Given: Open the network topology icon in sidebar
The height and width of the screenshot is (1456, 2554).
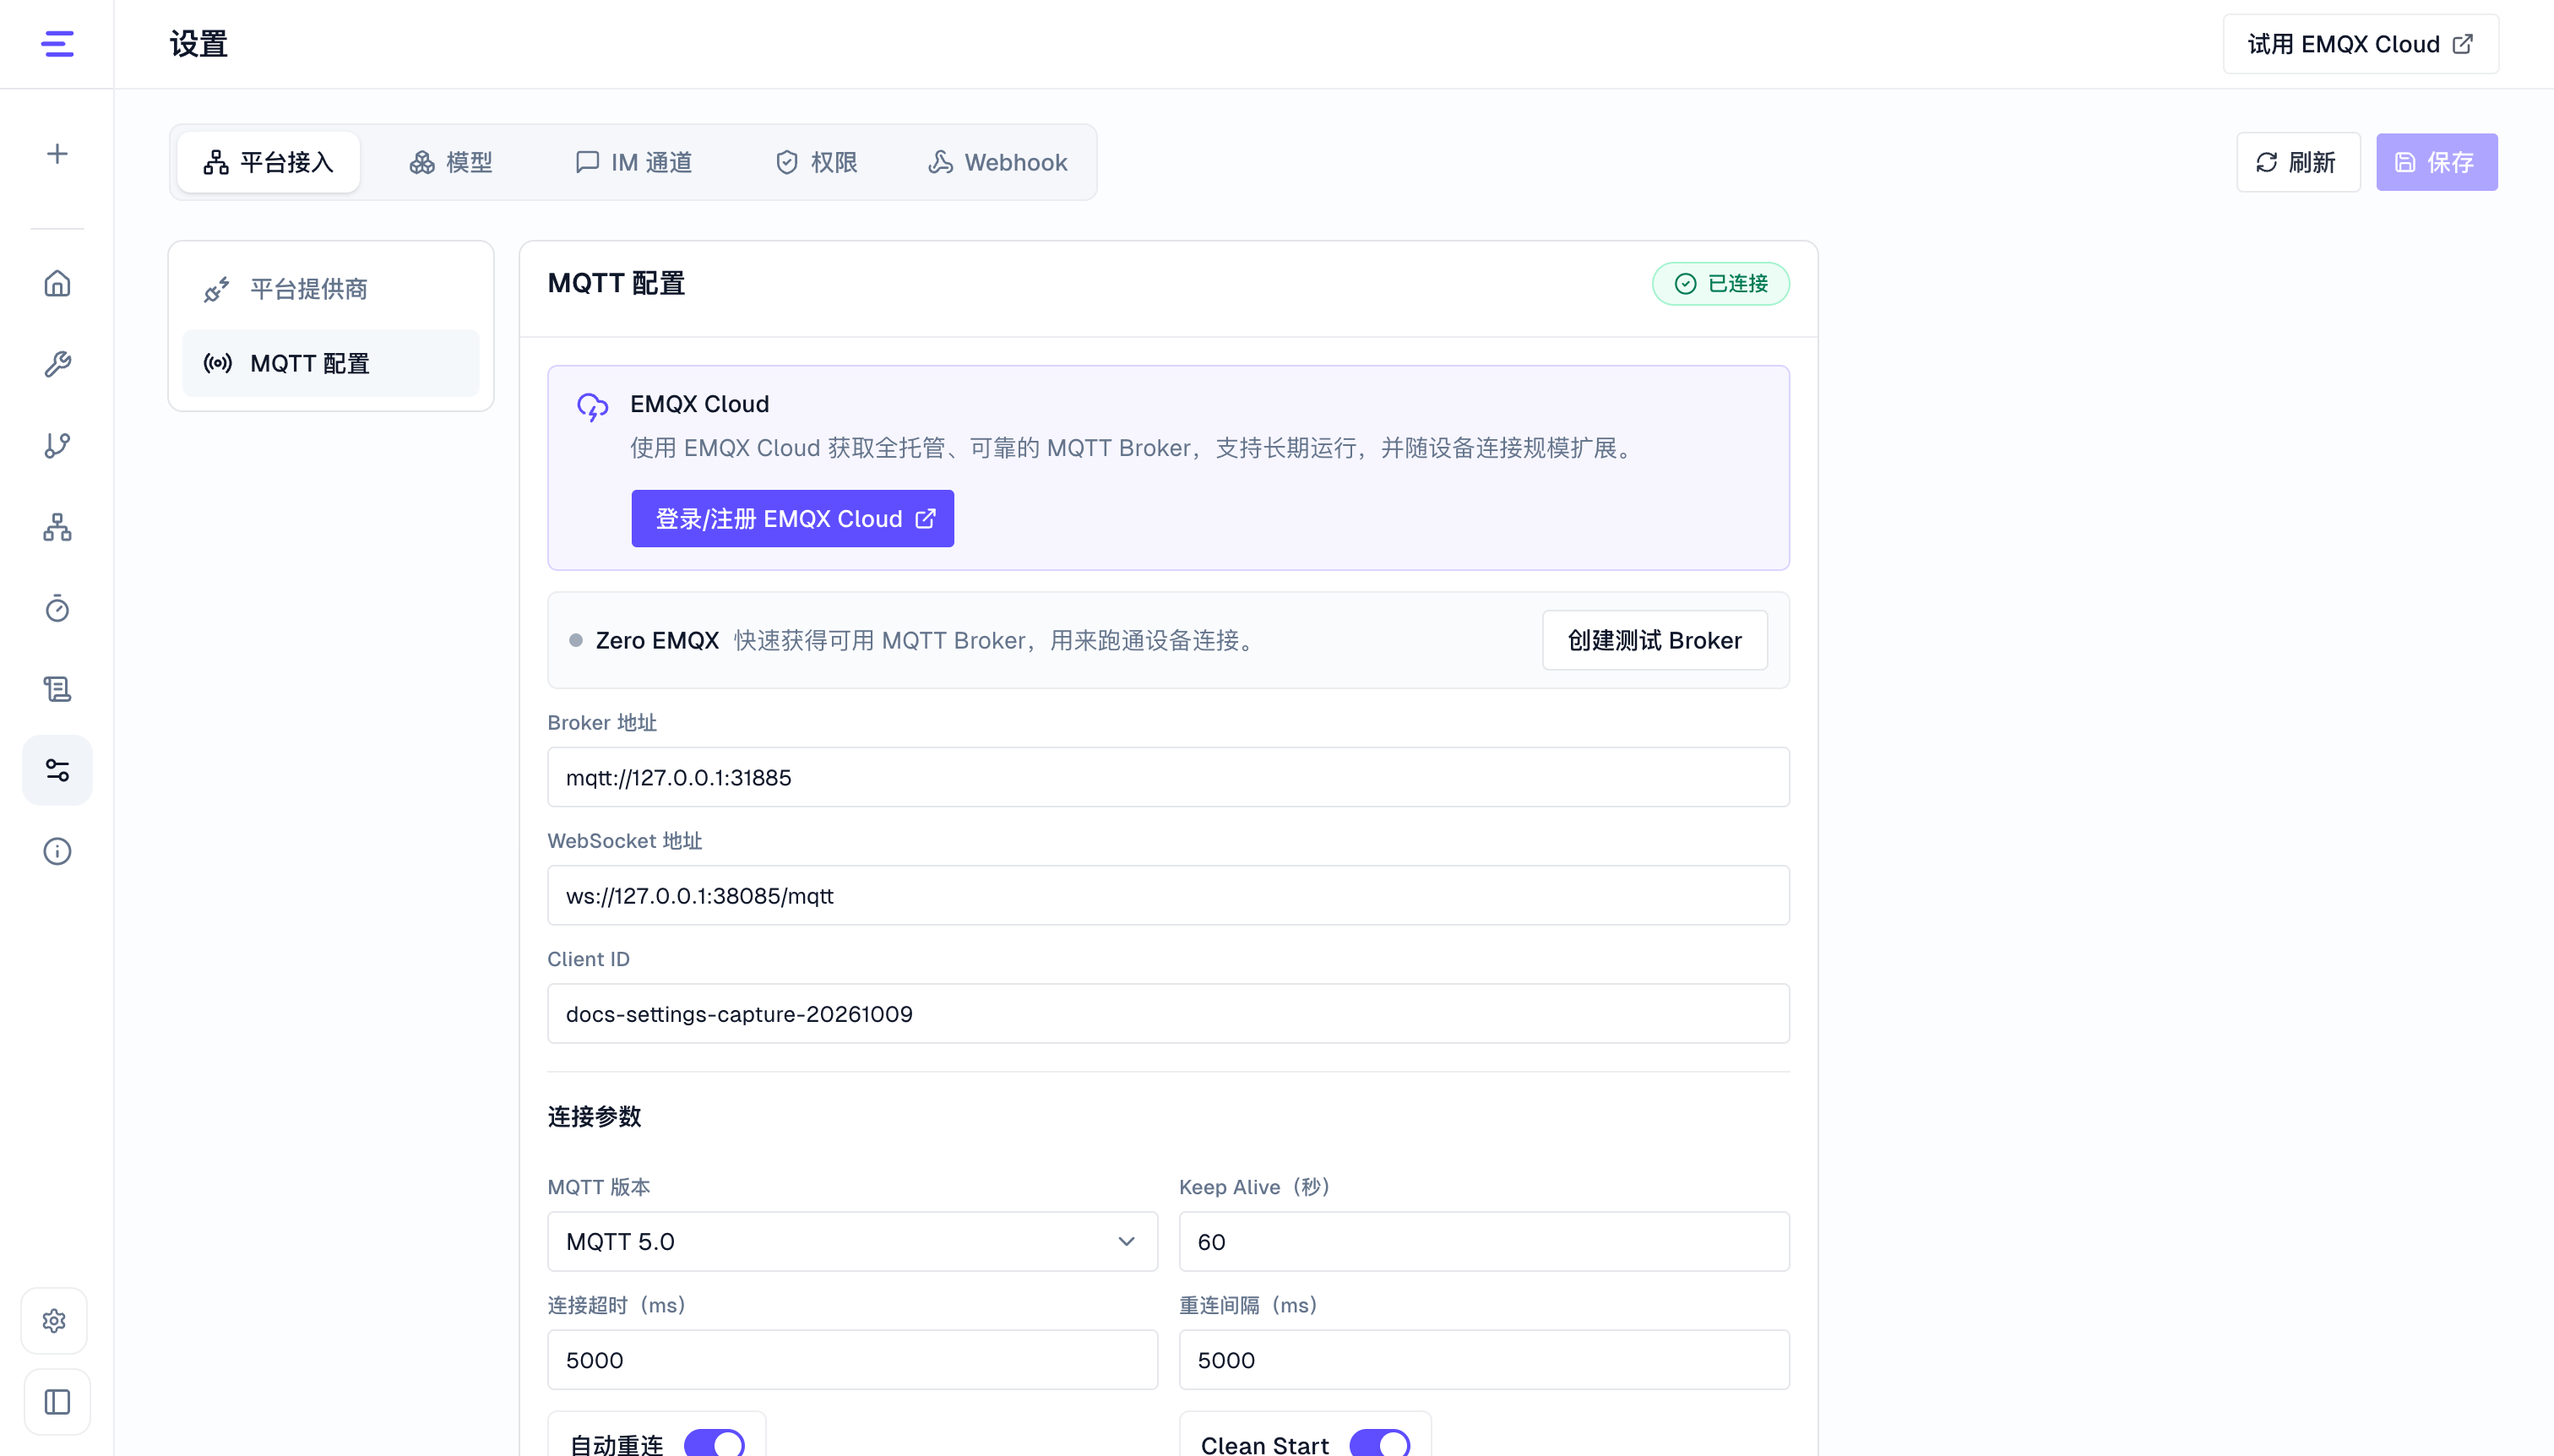Looking at the screenshot, I should pyautogui.click(x=57, y=527).
